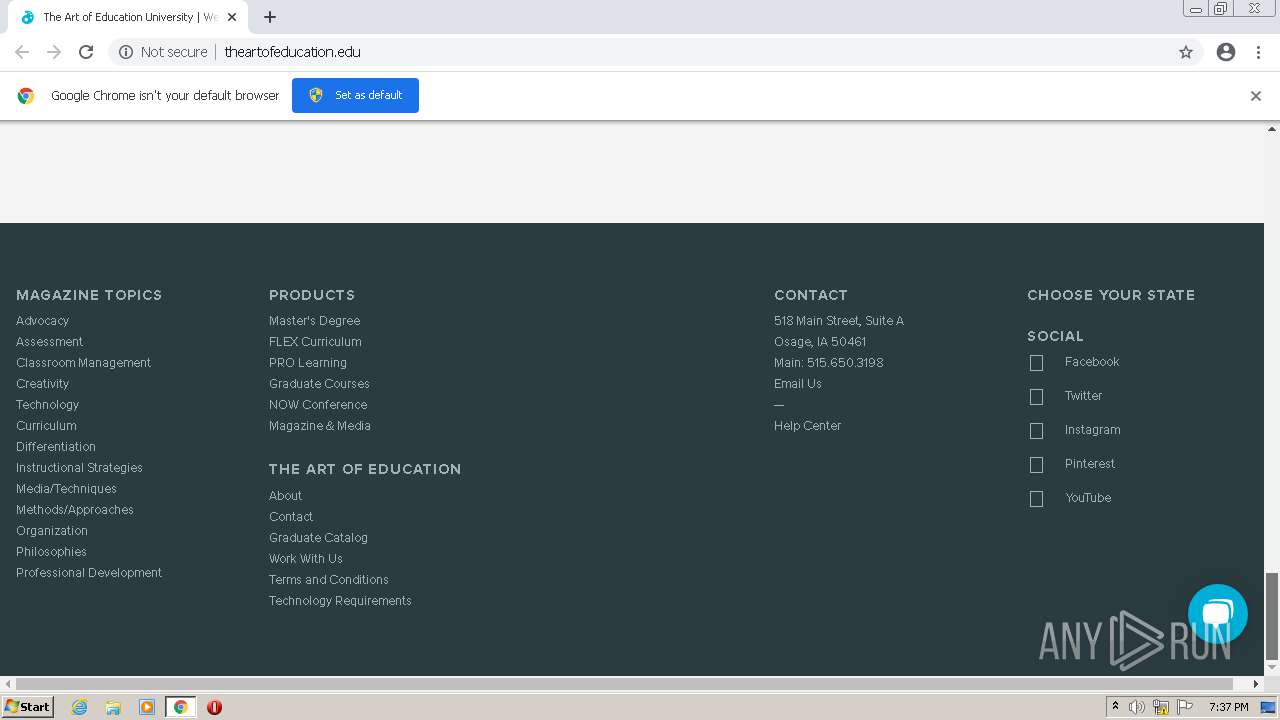Open the Philosophies topic link
This screenshot has height=720, width=1280.
tap(51, 552)
